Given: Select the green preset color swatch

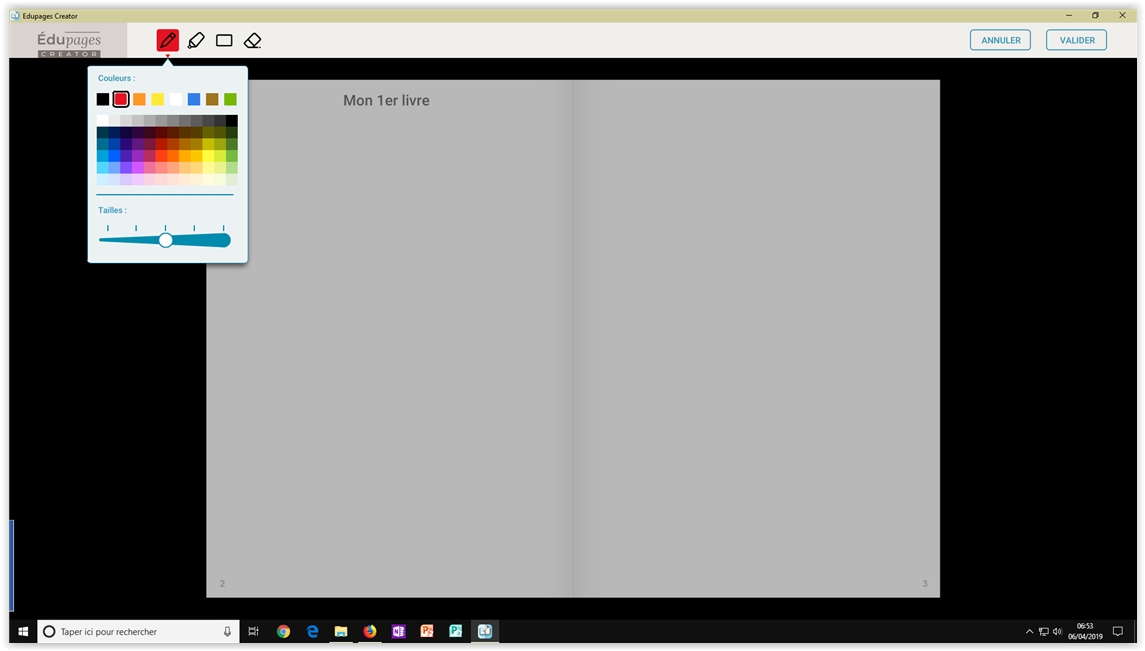Looking at the screenshot, I should tap(230, 99).
